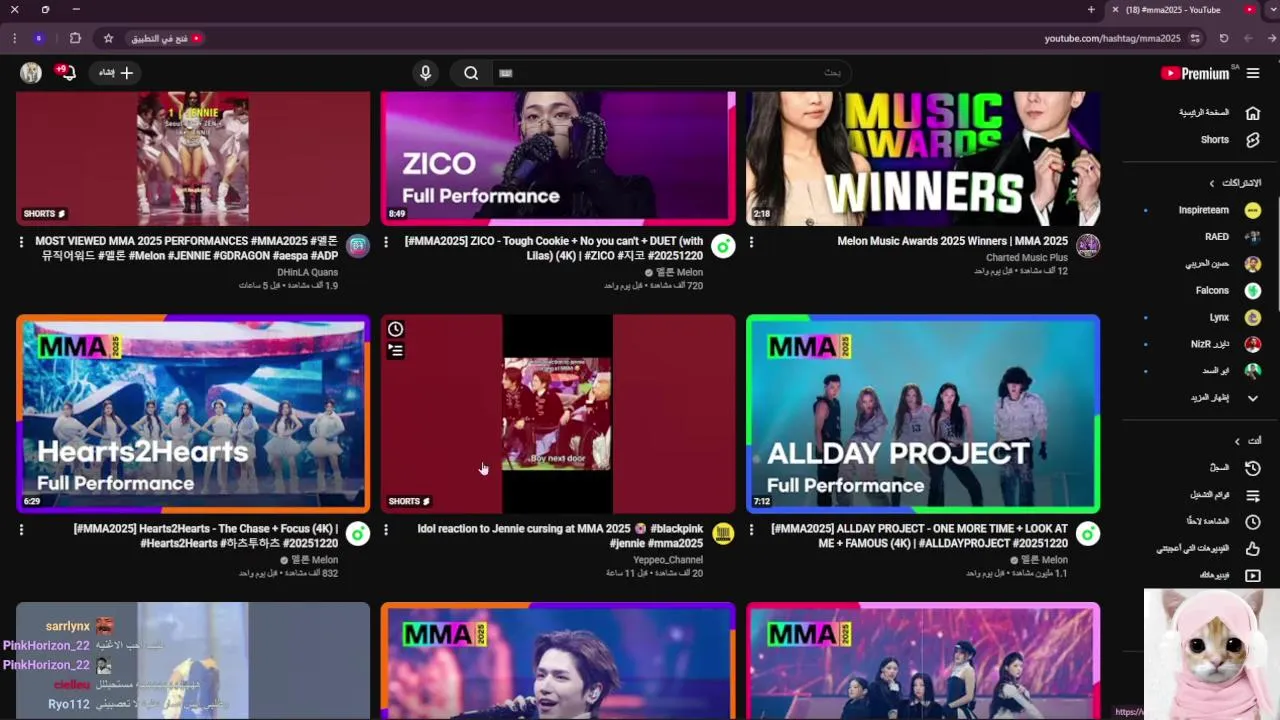Click the Create (إنشاء) button

pos(115,73)
